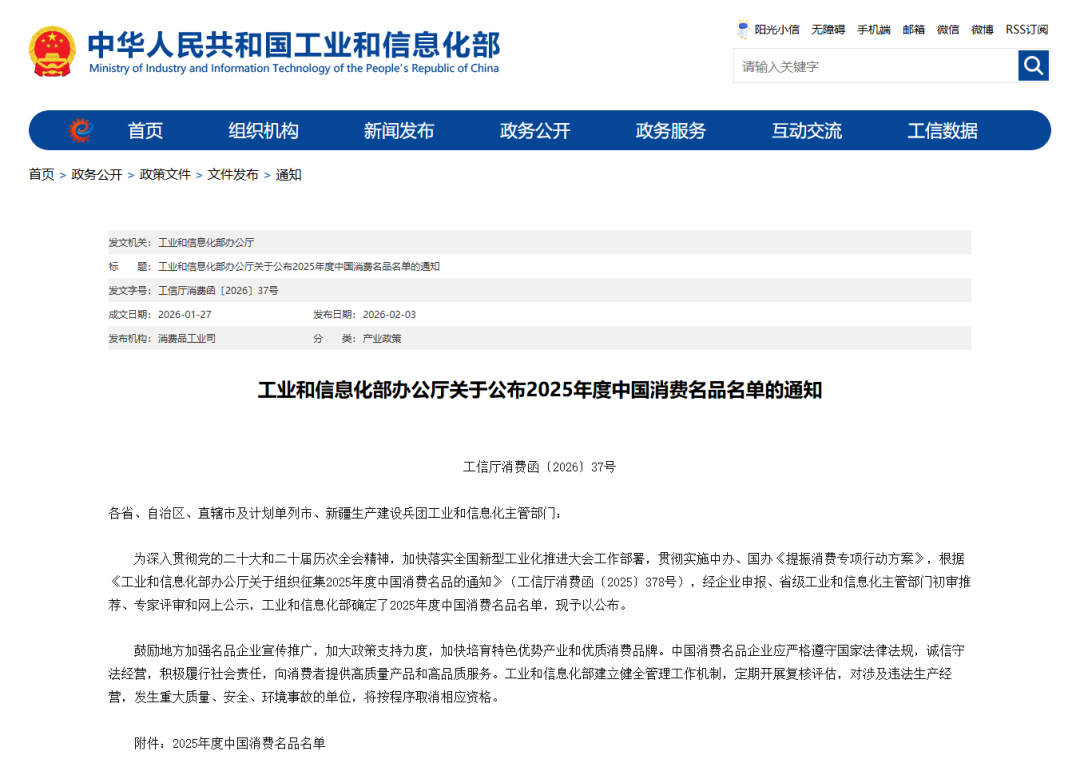Click 首页 in the blue navigation bar
The width and height of the screenshot is (1080, 767).
[145, 131]
